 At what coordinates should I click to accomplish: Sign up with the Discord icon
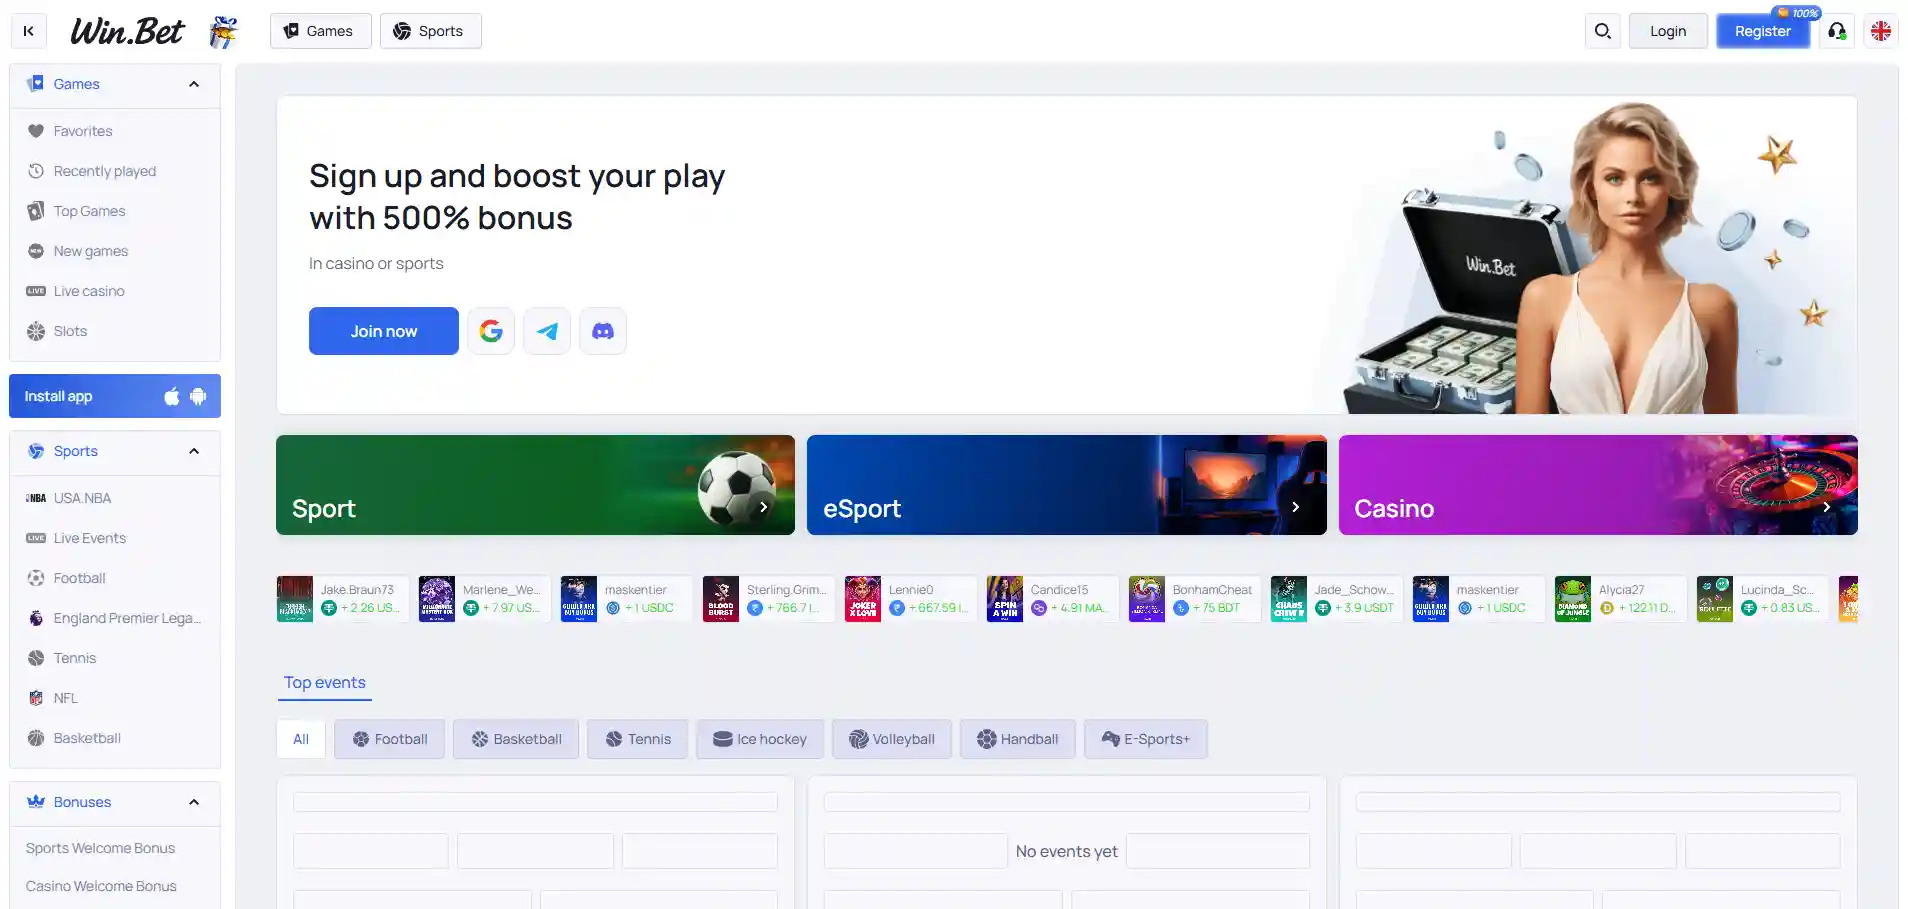pyautogui.click(x=603, y=331)
